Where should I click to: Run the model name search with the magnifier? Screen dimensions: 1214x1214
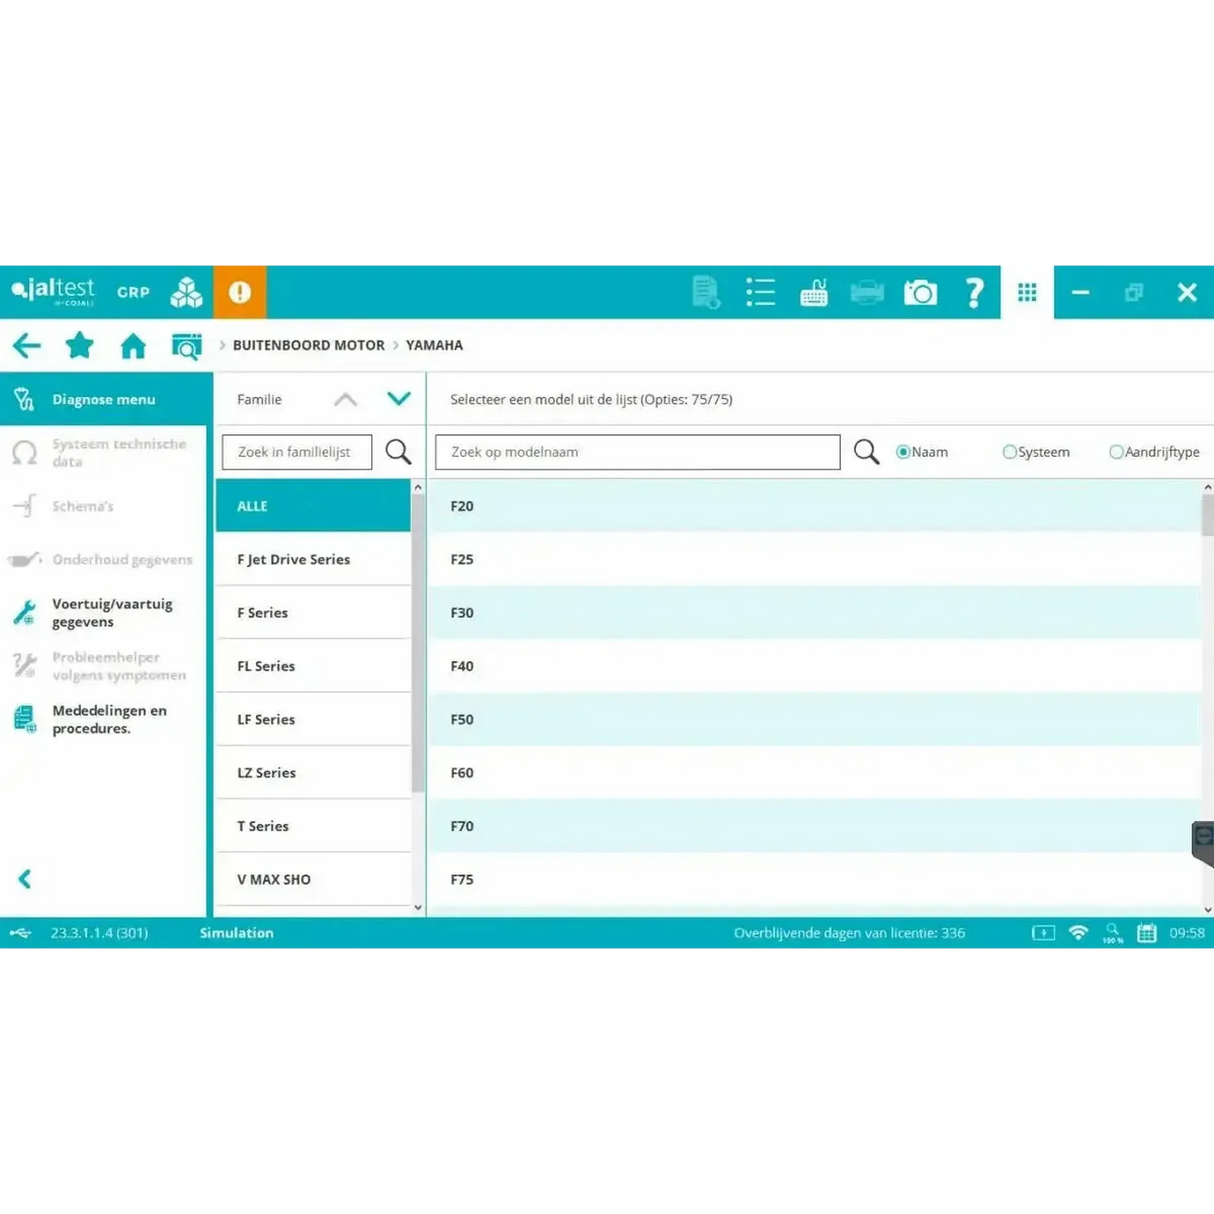[x=866, y=452]
